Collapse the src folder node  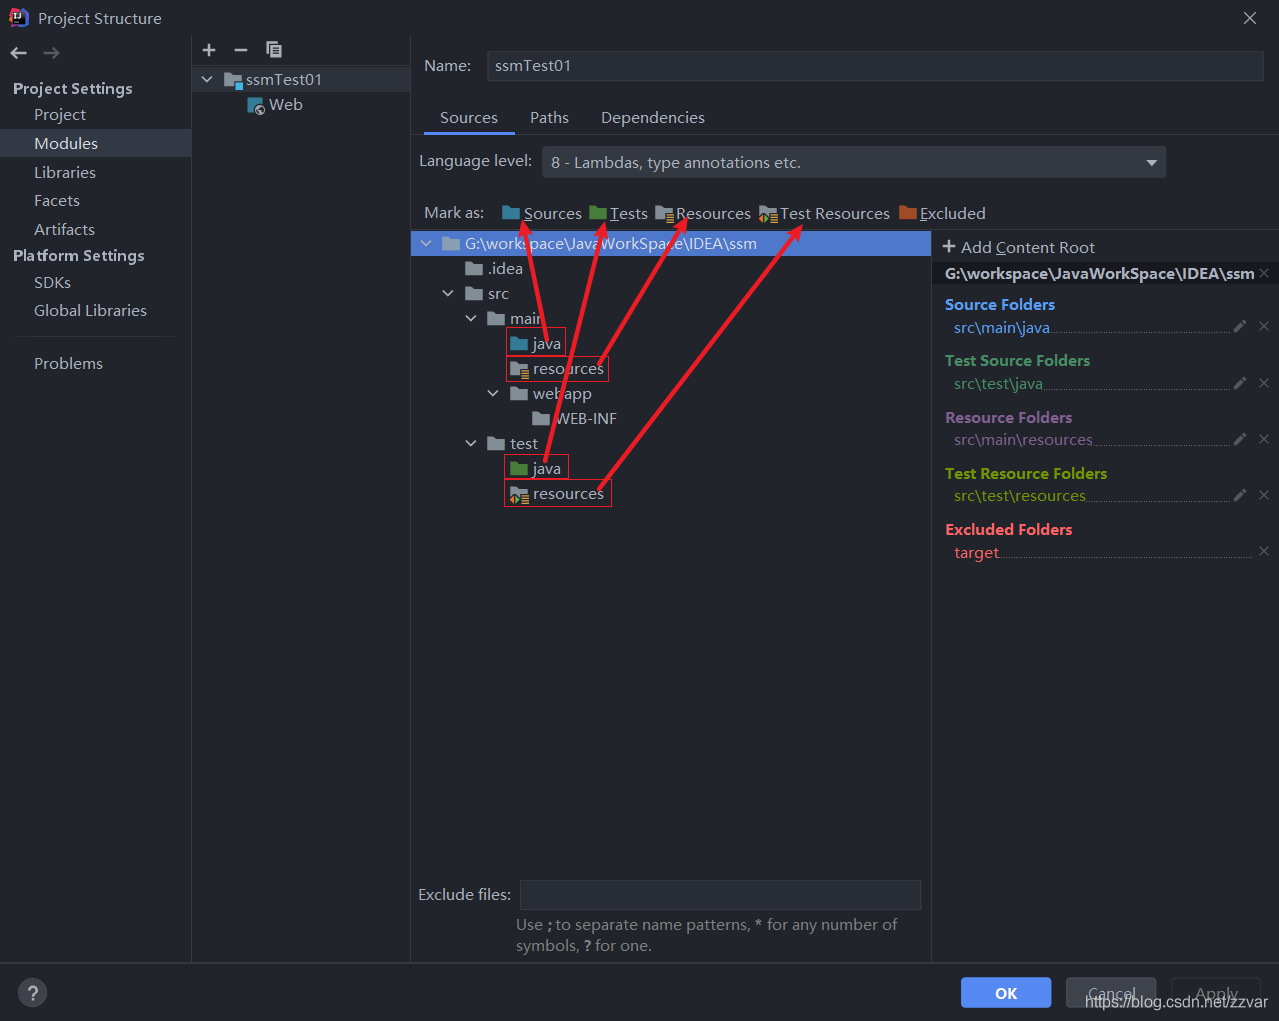click(x=448, y=294)
